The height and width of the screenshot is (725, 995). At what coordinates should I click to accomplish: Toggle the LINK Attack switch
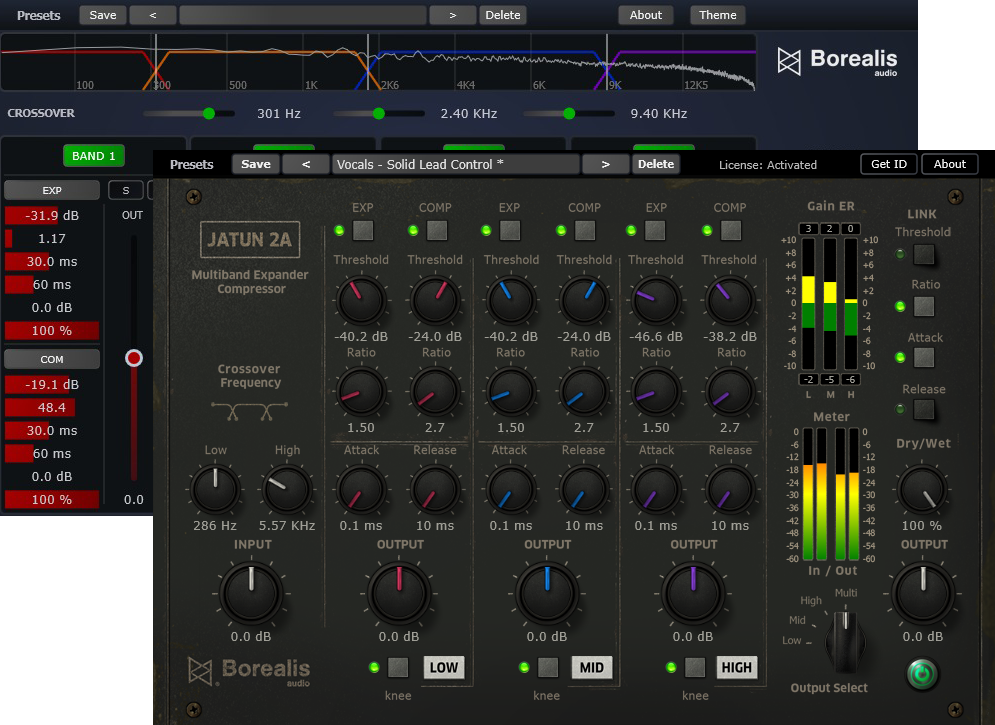tap(924, 358)
